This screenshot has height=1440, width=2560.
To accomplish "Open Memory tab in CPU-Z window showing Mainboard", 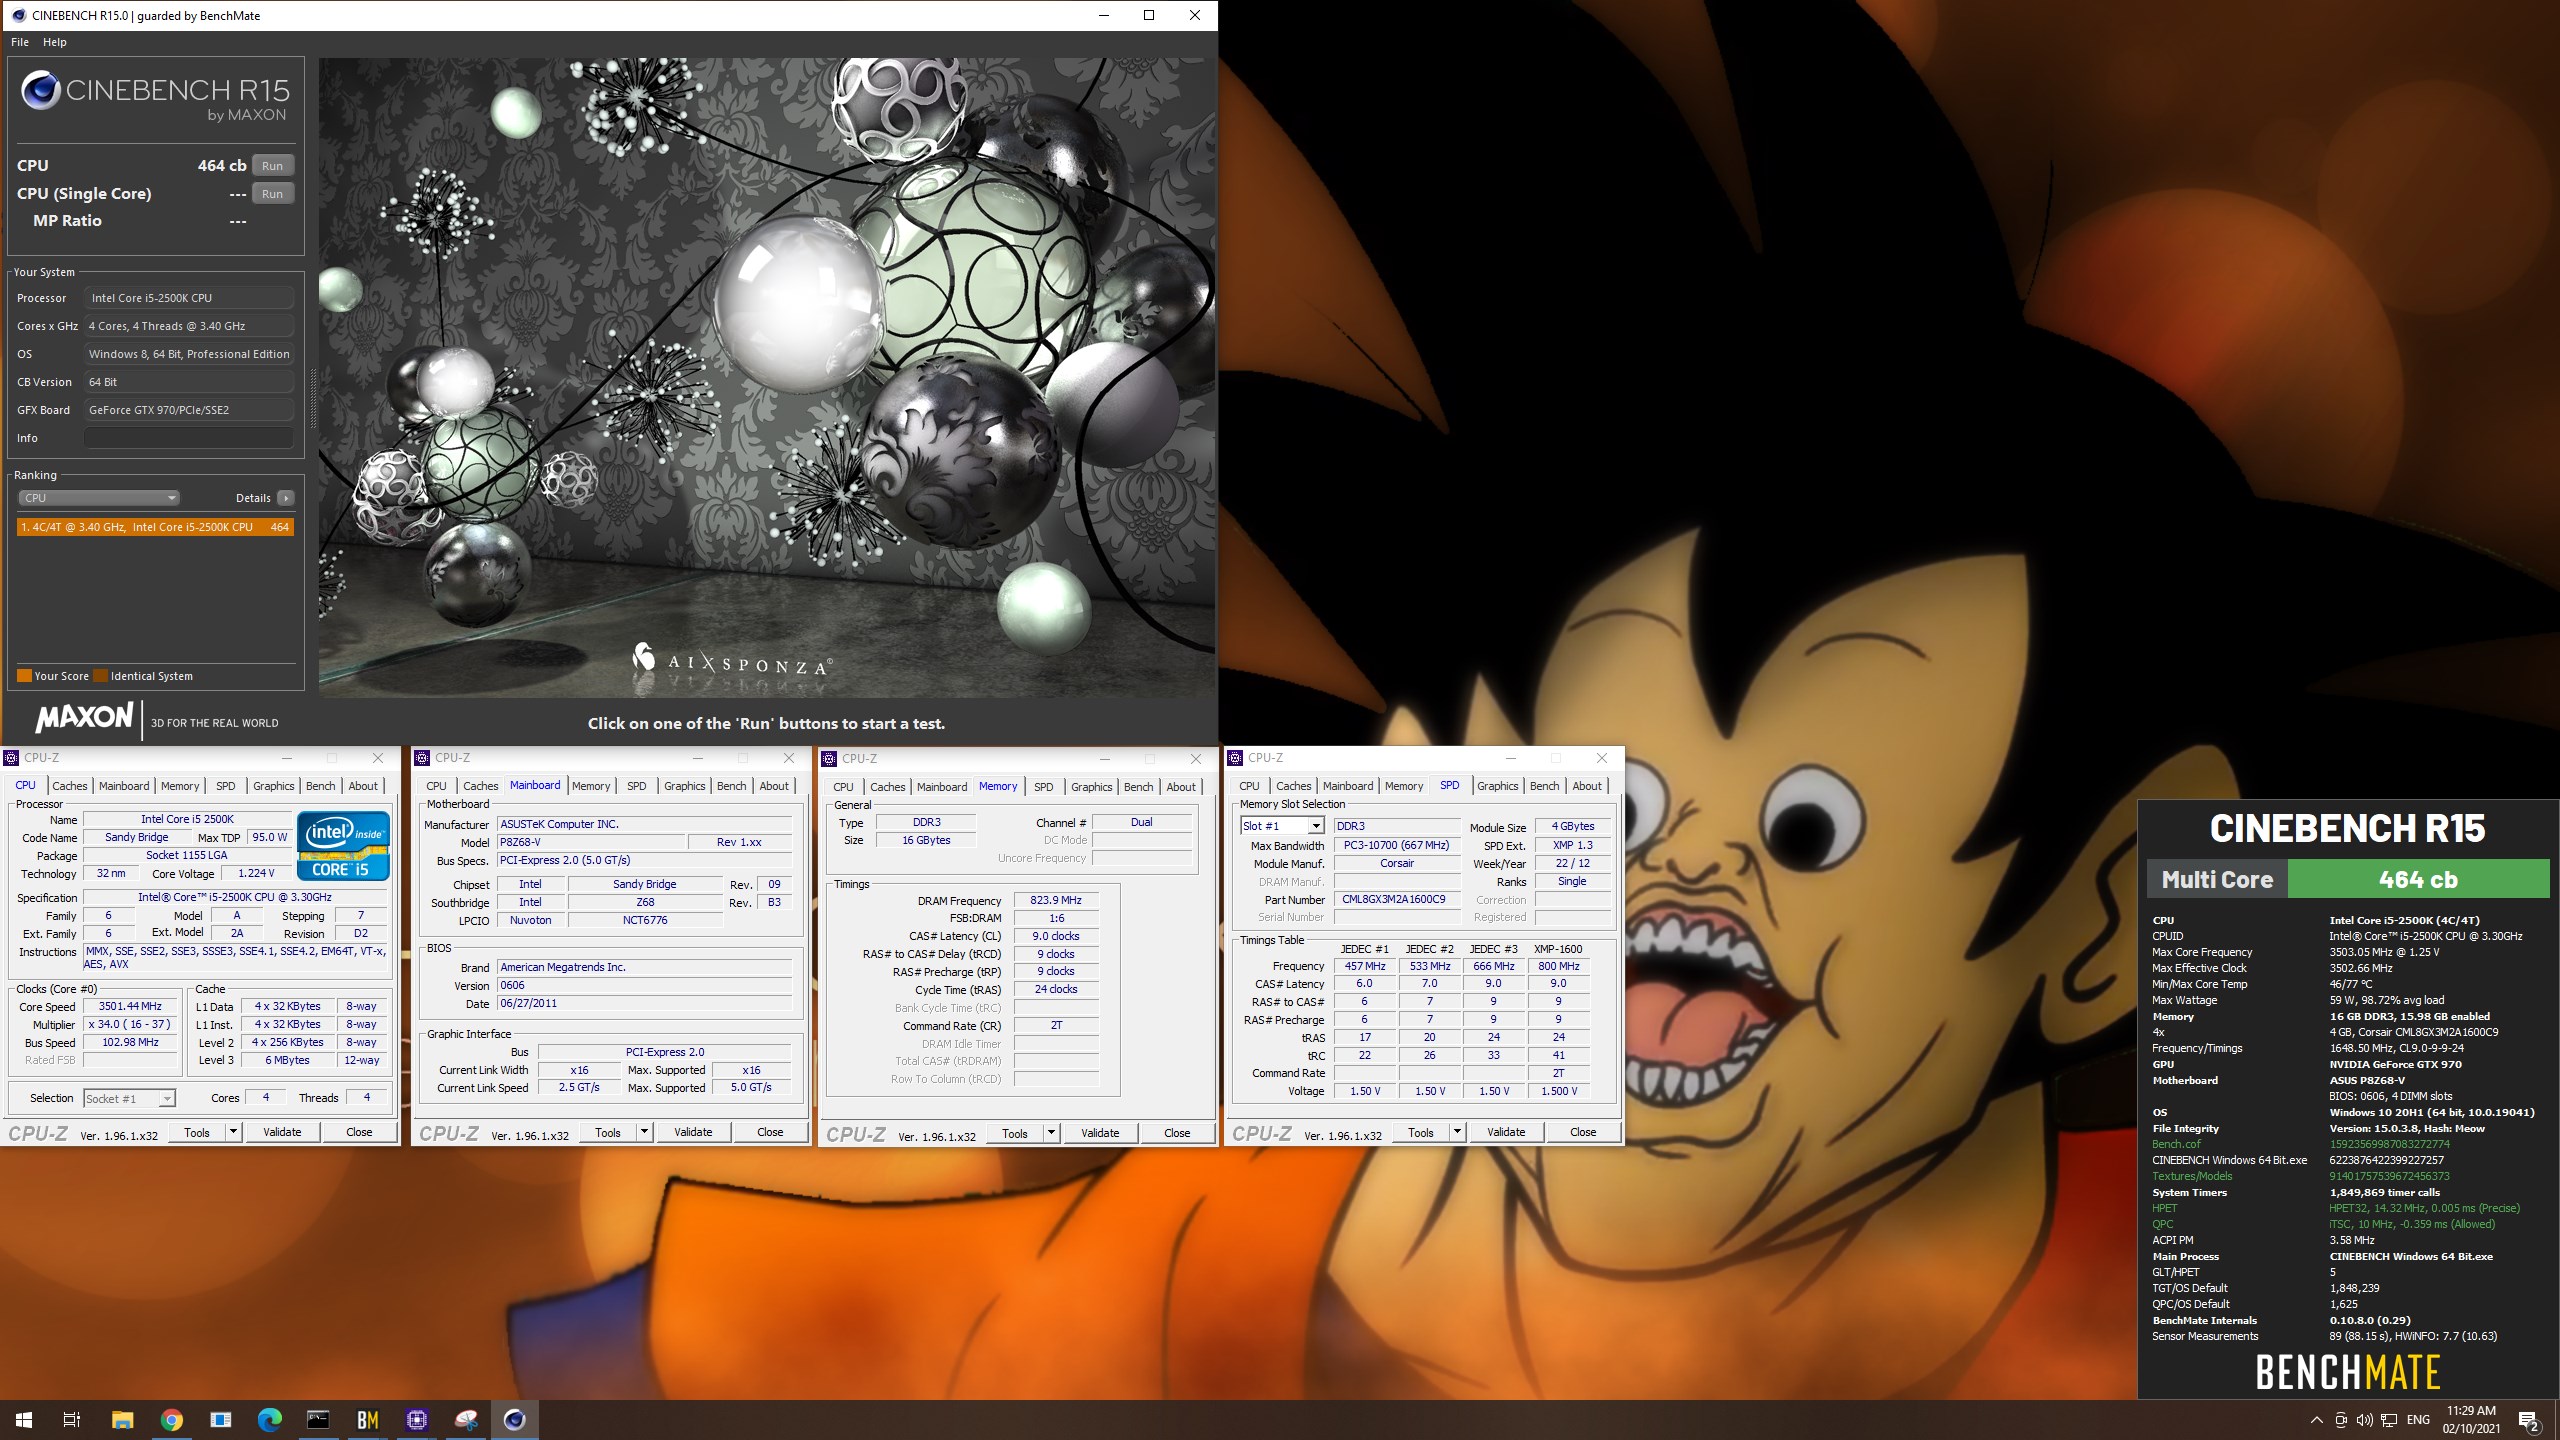I will click(x=591, y=786).
